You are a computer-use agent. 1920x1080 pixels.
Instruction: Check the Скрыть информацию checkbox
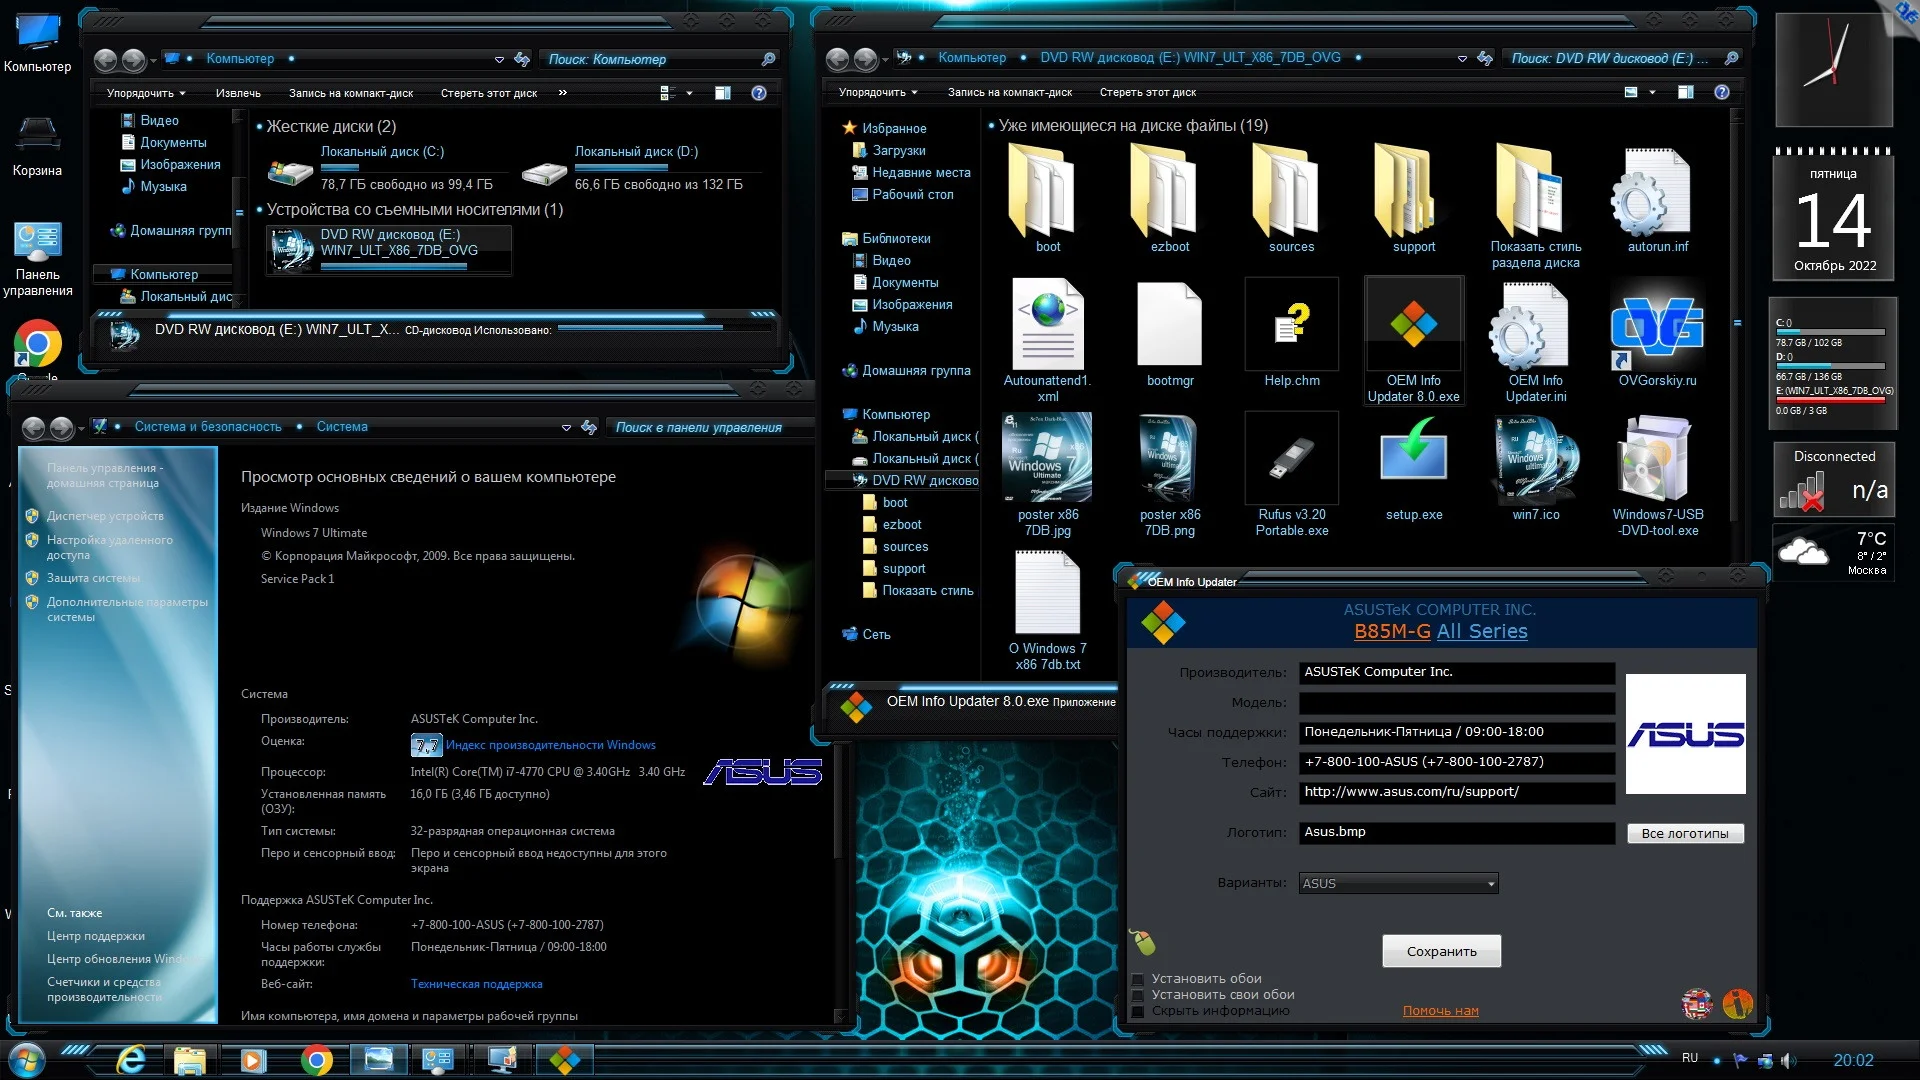(x=1138, y=1011)
